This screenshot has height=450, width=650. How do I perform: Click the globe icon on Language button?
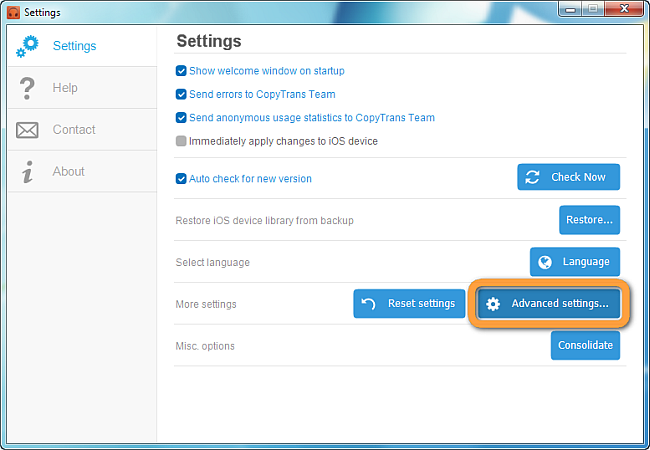point(545,262)
